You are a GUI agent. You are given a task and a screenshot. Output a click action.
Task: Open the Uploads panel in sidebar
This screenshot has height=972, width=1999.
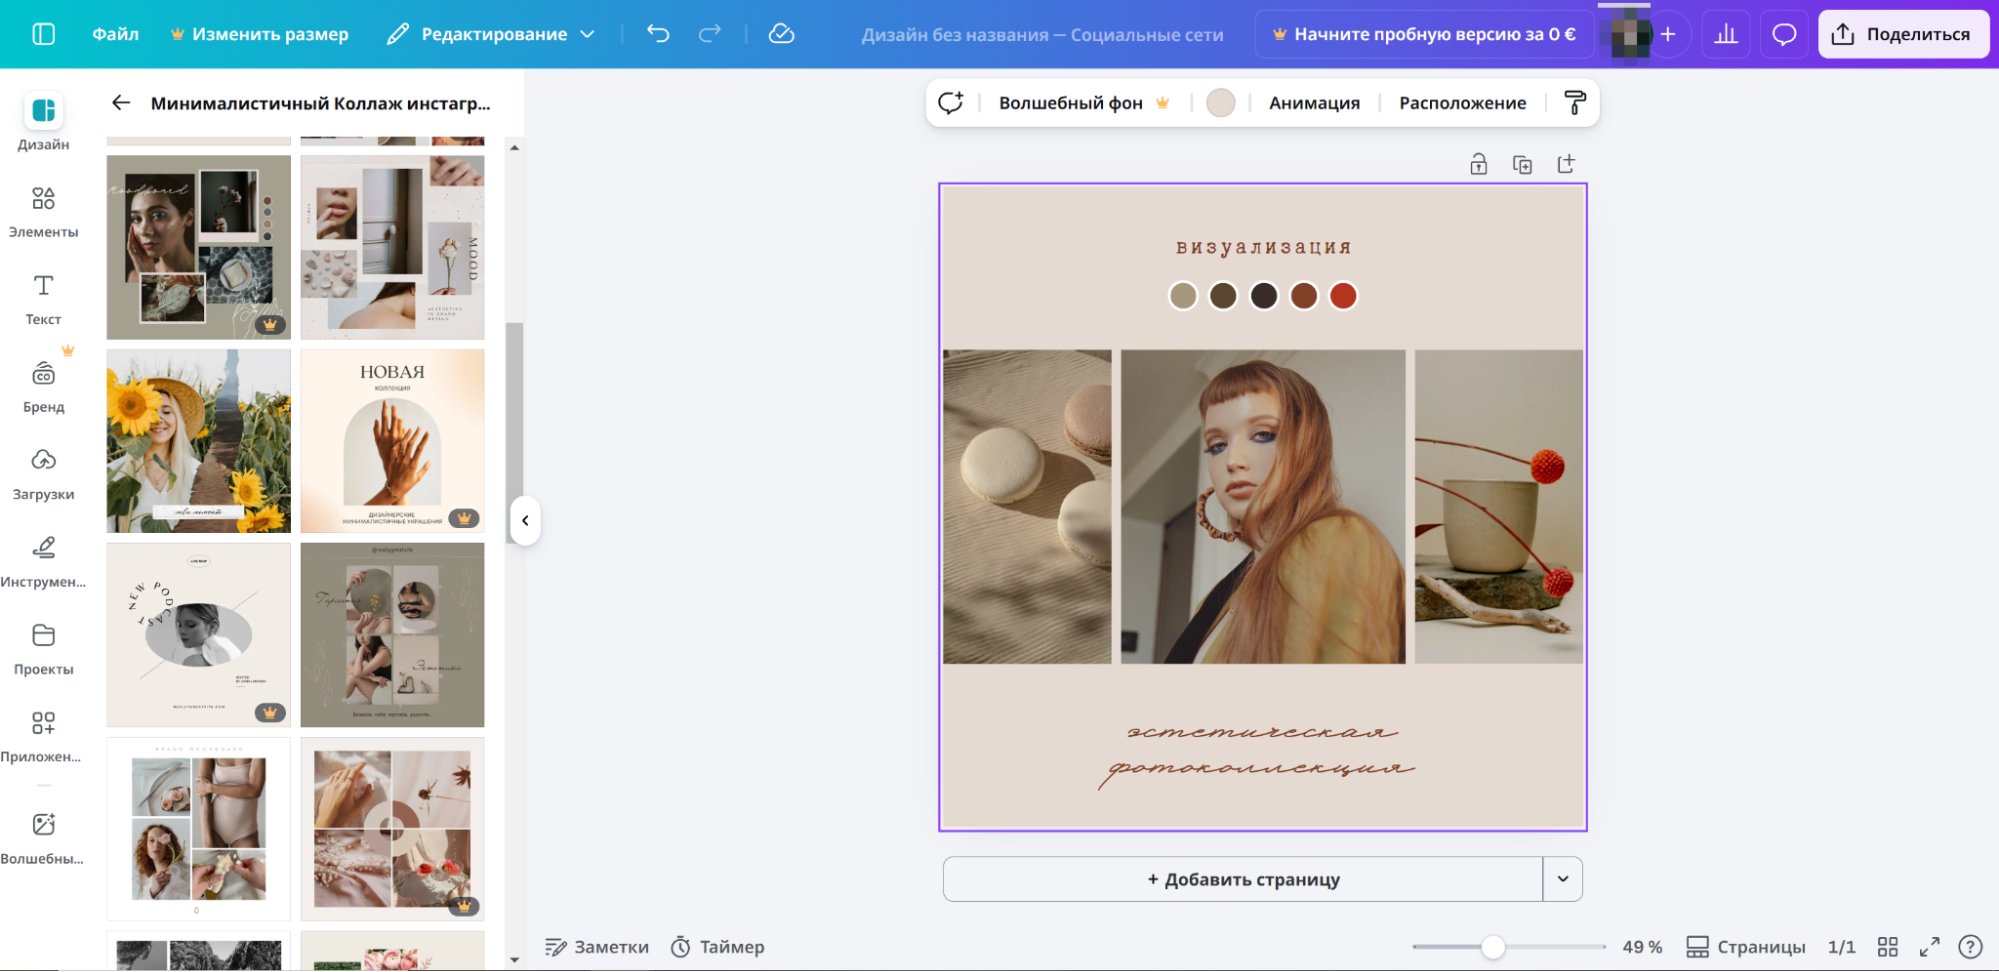43,473
